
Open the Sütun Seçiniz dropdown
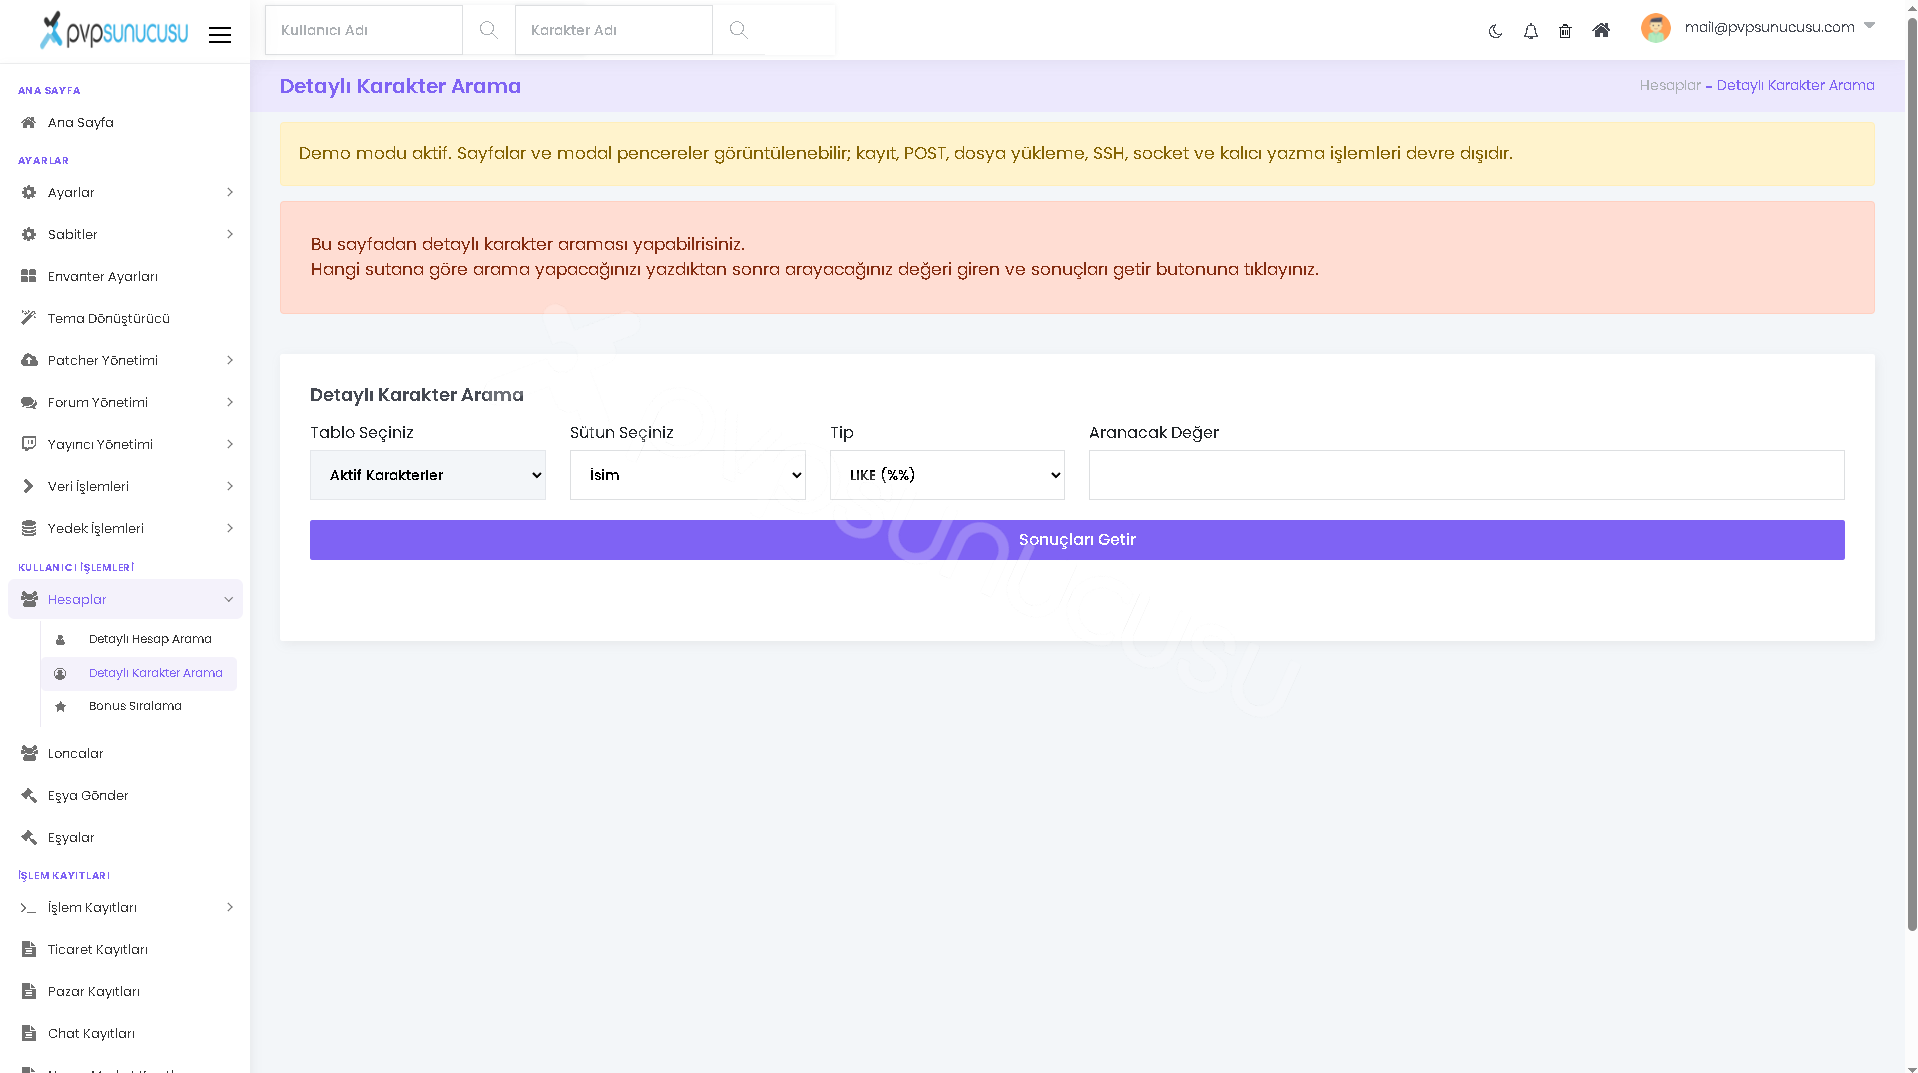point(688,475)
